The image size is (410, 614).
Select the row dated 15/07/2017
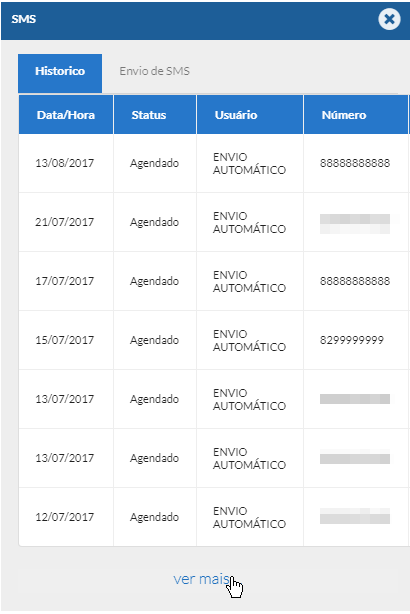click(214, 340)
